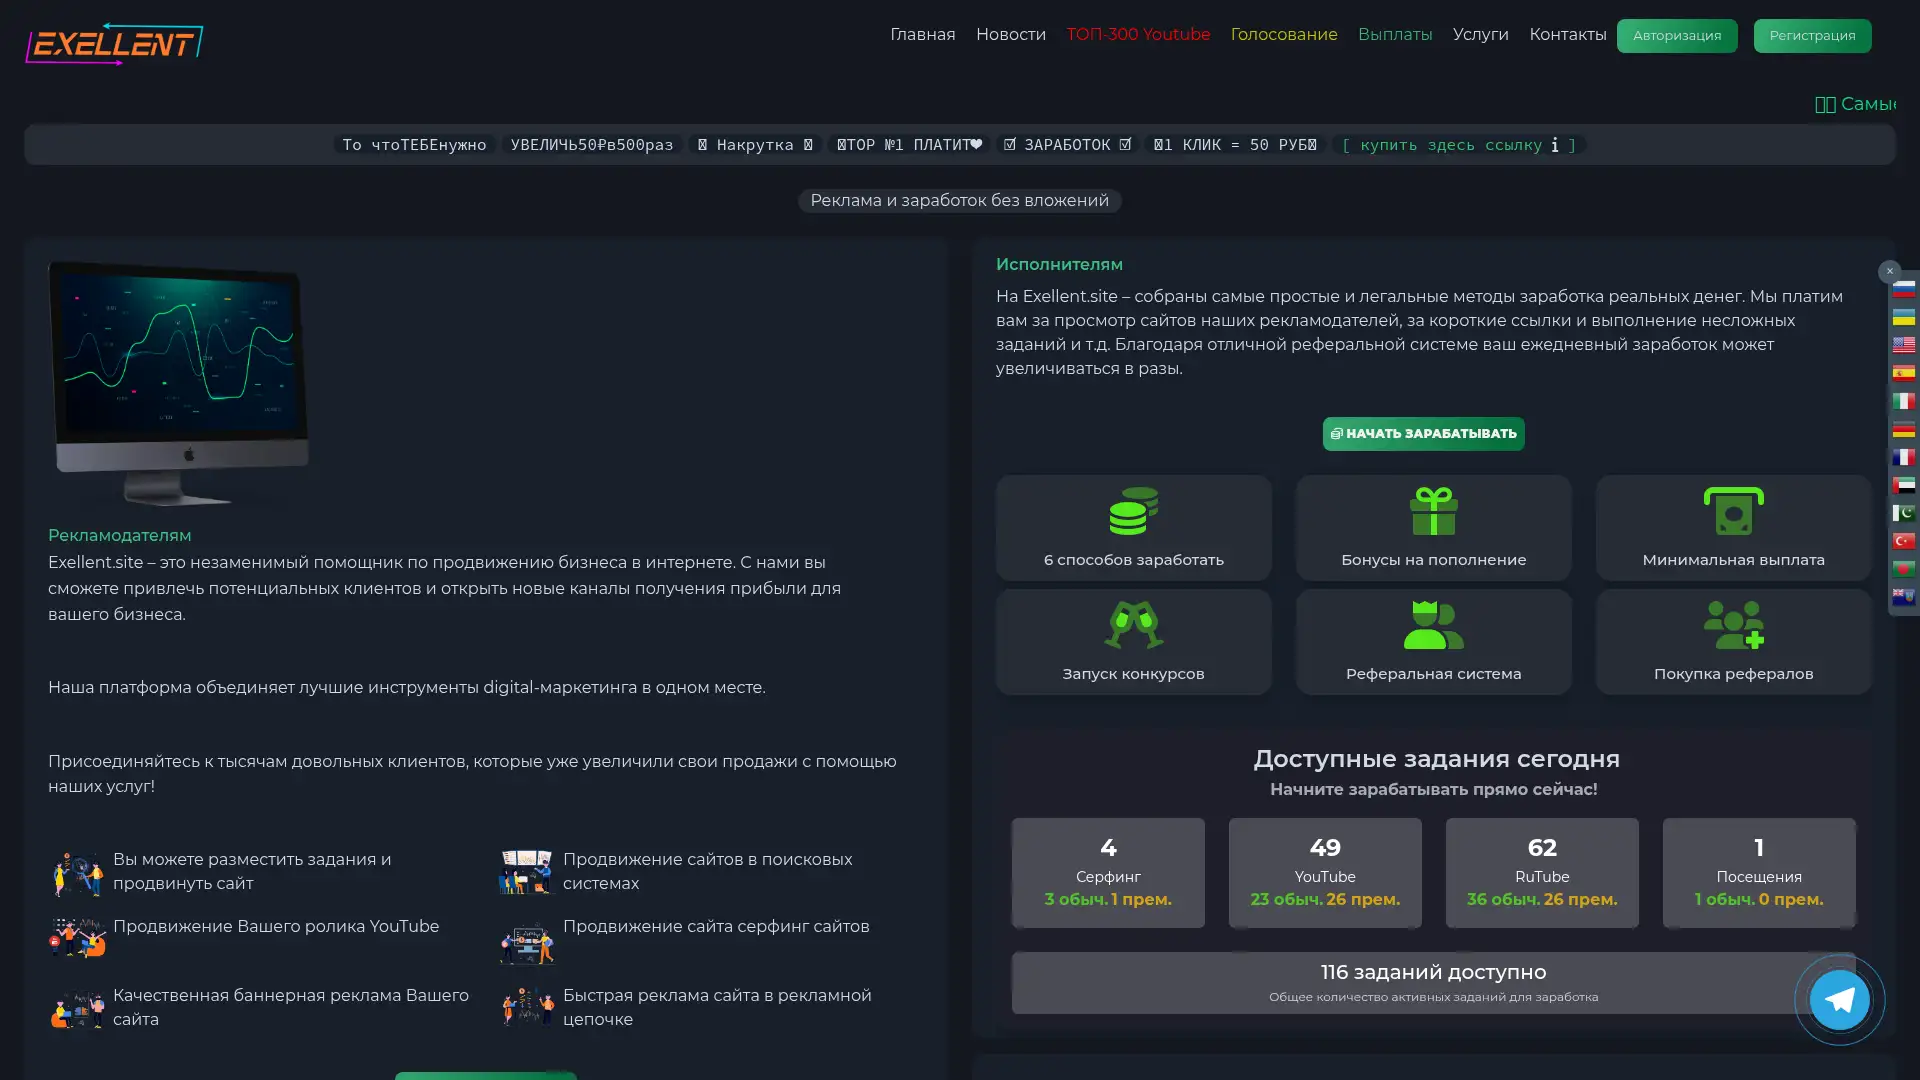Click the Рекламодателям heading
The height and width of the screenshot is (1080, 1920).
click(x=119, y=536)
